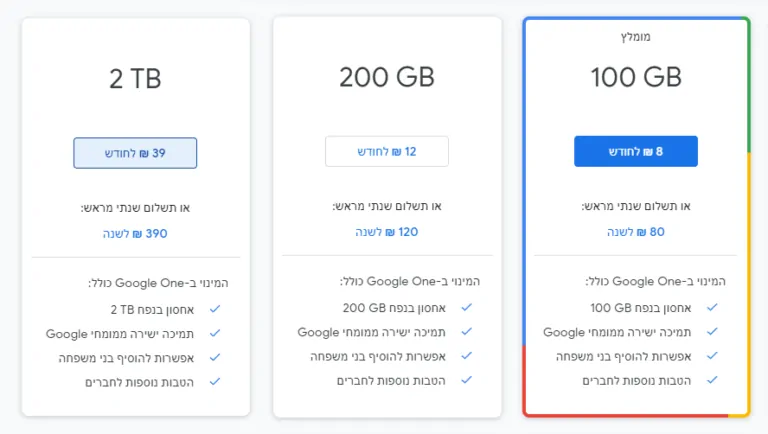Click checkmark for family members option in 100 GB card

click(712, 356)
